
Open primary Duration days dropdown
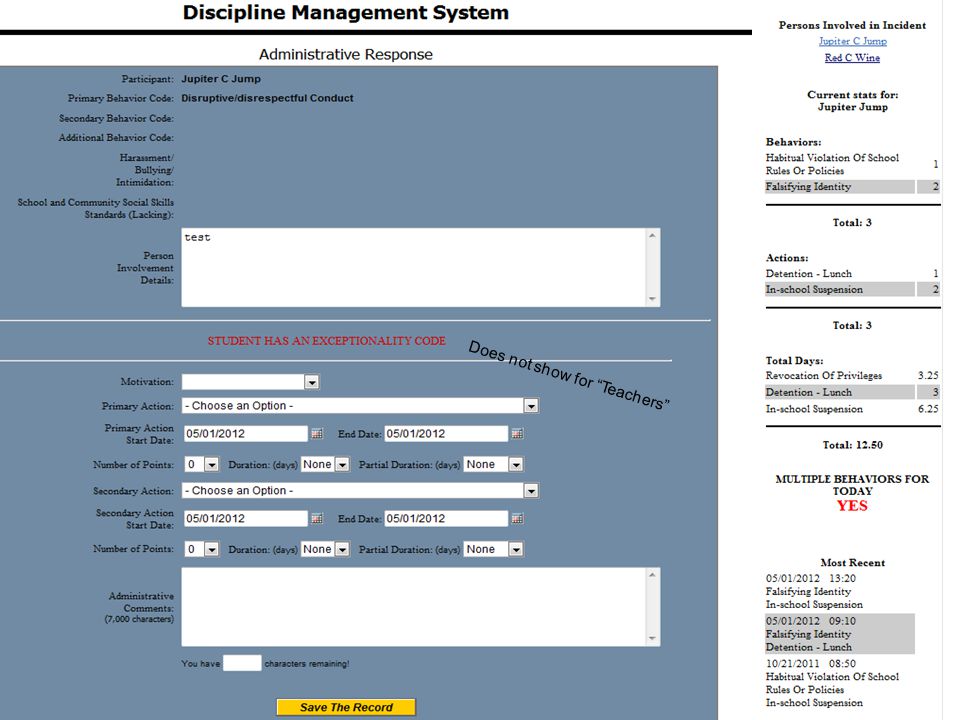[342, 465]
